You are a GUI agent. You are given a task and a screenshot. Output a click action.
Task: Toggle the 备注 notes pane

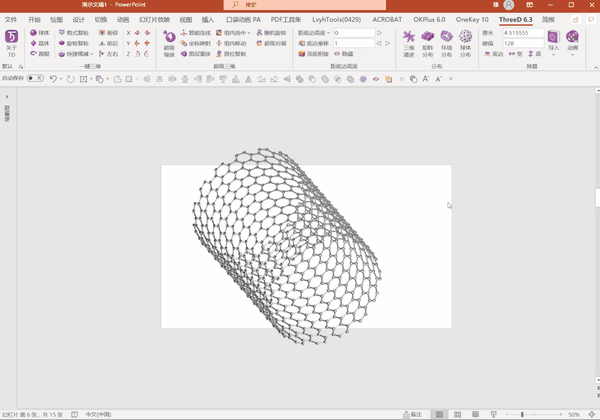412,414
